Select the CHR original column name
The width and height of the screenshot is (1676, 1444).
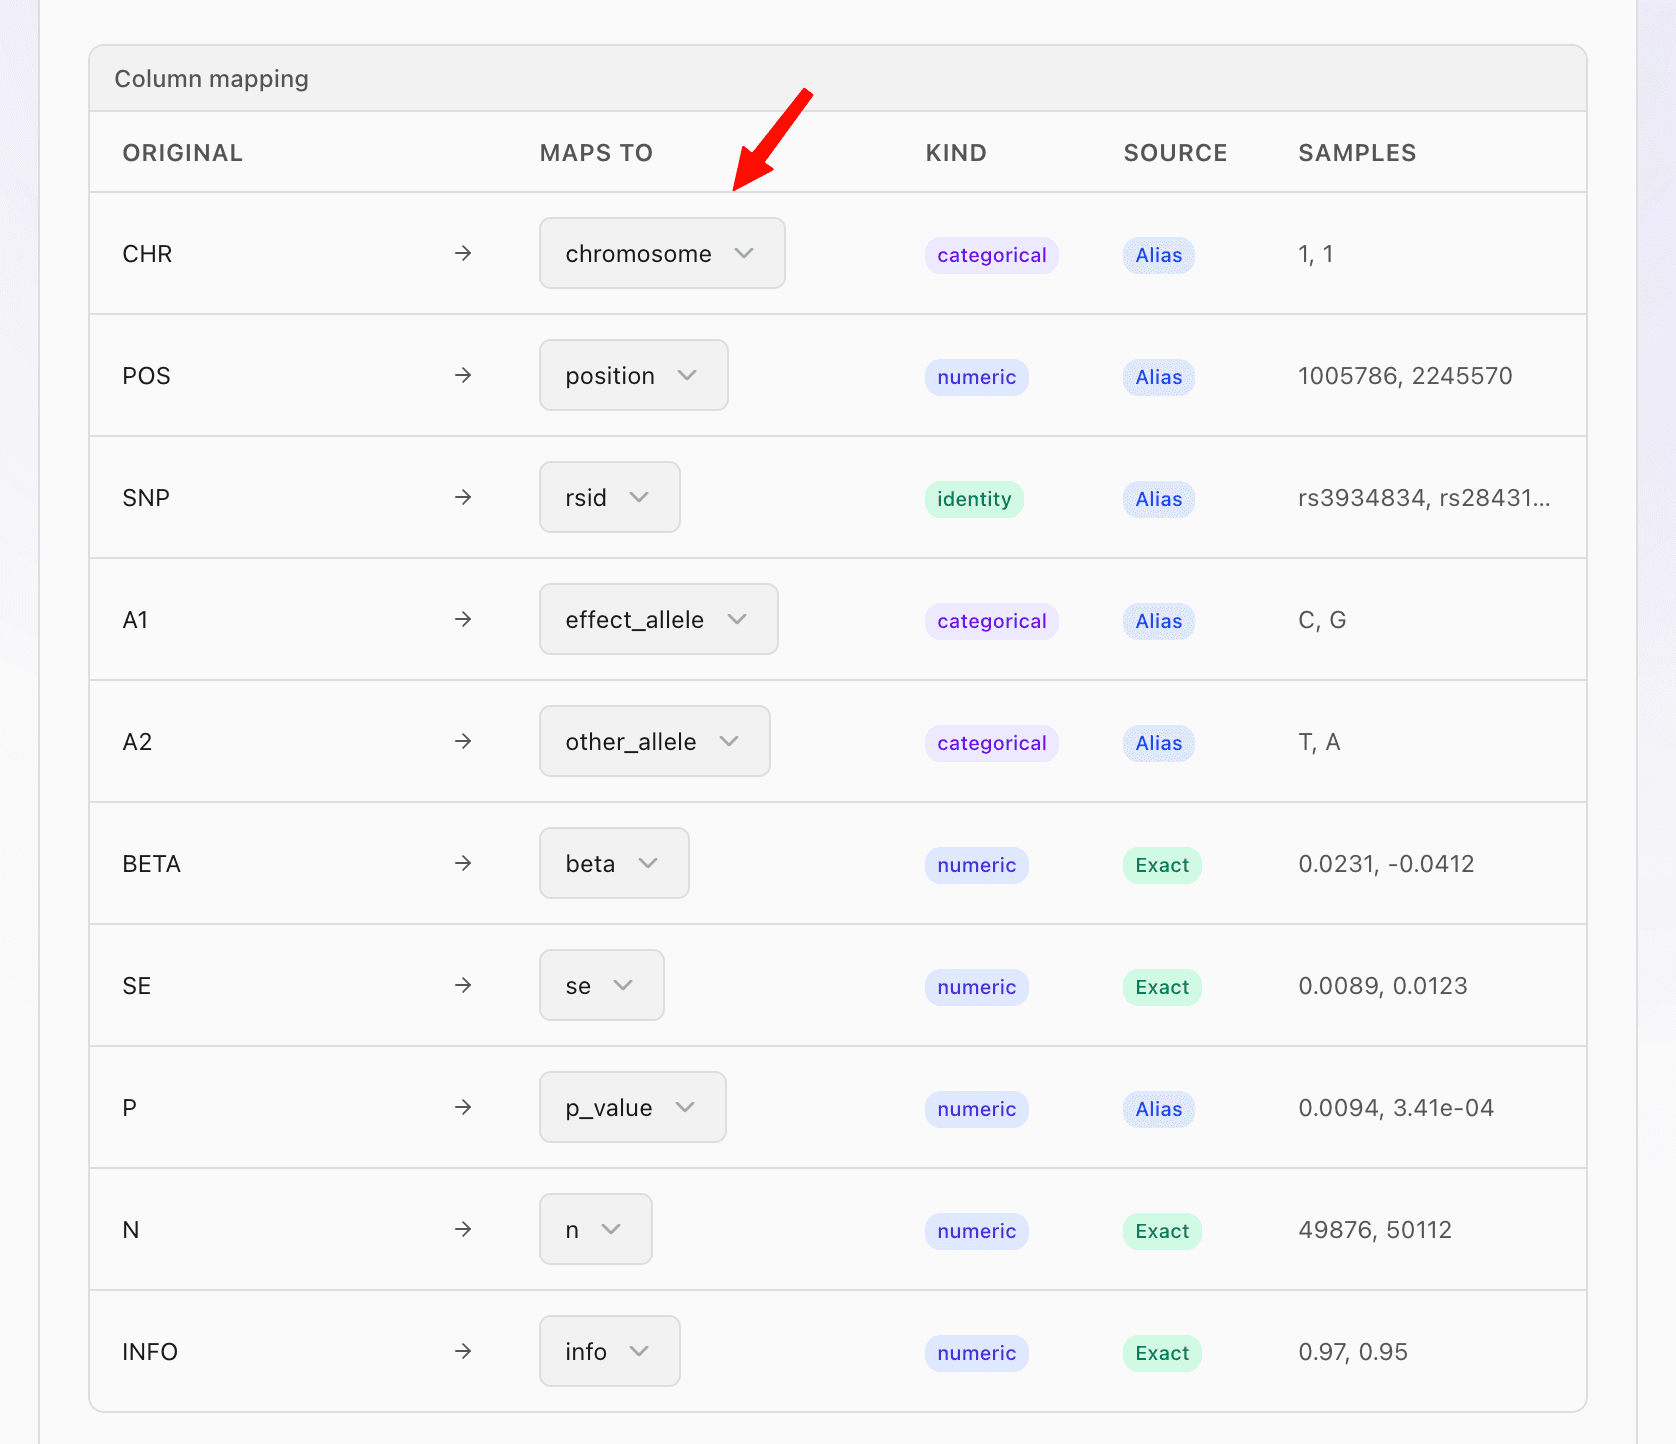147,254
